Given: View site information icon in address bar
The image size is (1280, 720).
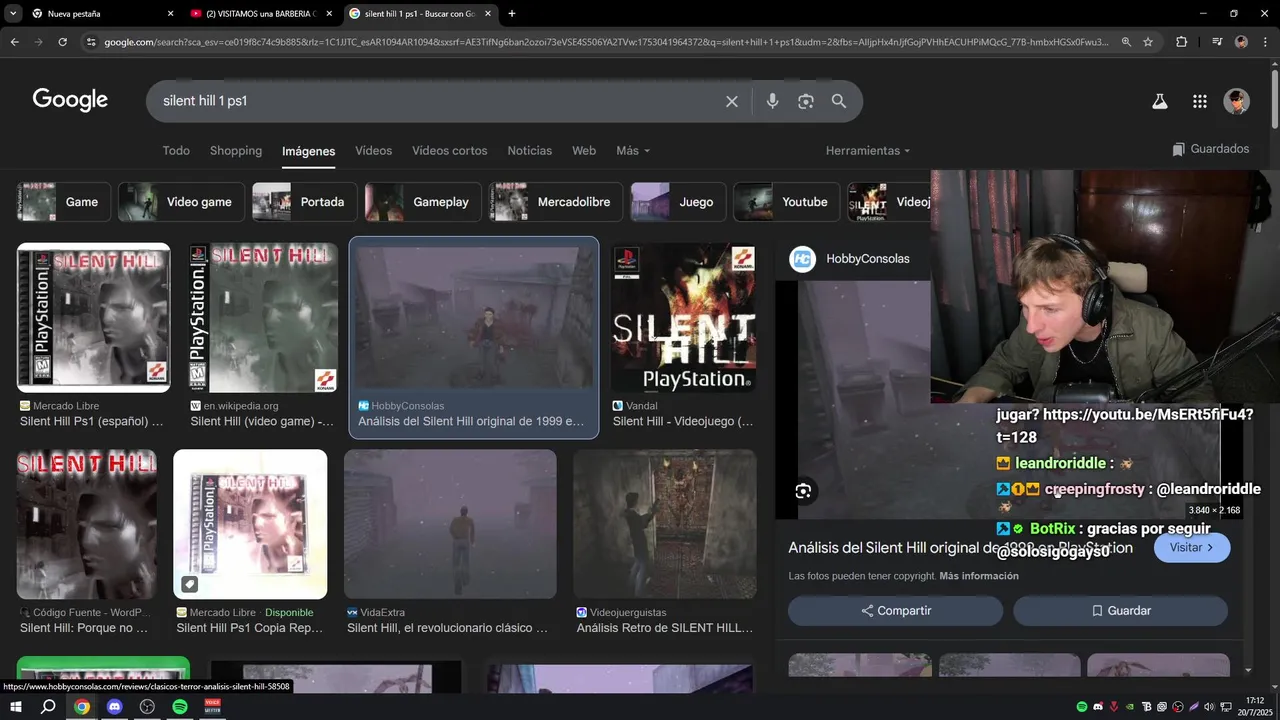Looking at the screenshot, I should [91, 42].
